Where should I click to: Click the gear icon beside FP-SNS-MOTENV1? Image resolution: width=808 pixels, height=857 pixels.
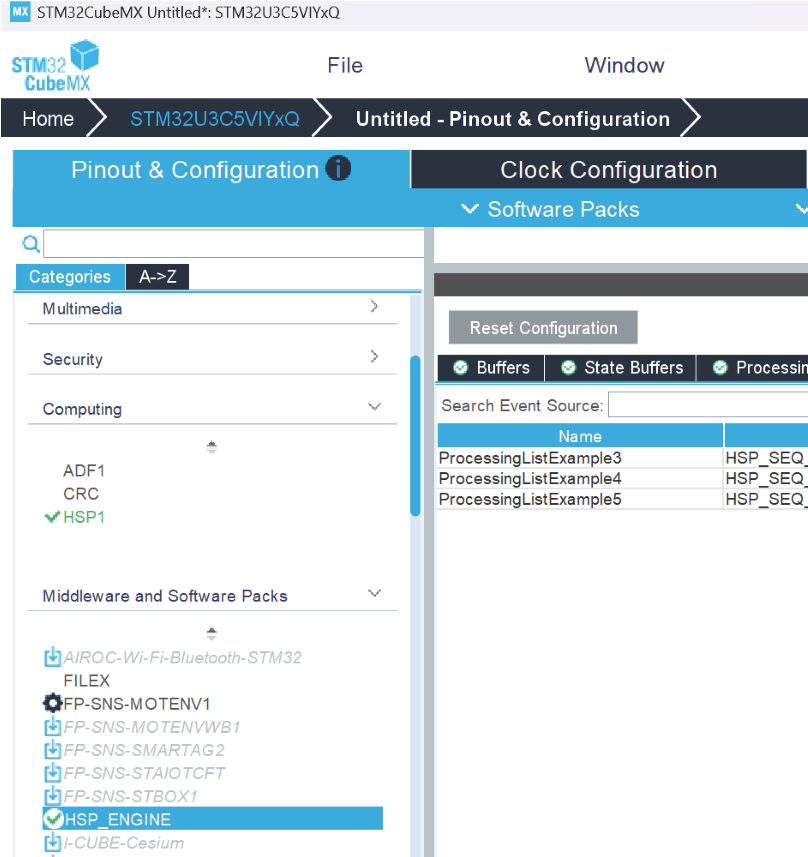click(52, 703)
